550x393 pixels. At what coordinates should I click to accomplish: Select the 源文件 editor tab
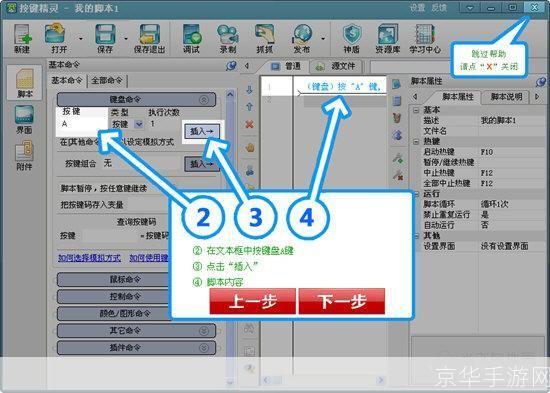pos(336,66)
